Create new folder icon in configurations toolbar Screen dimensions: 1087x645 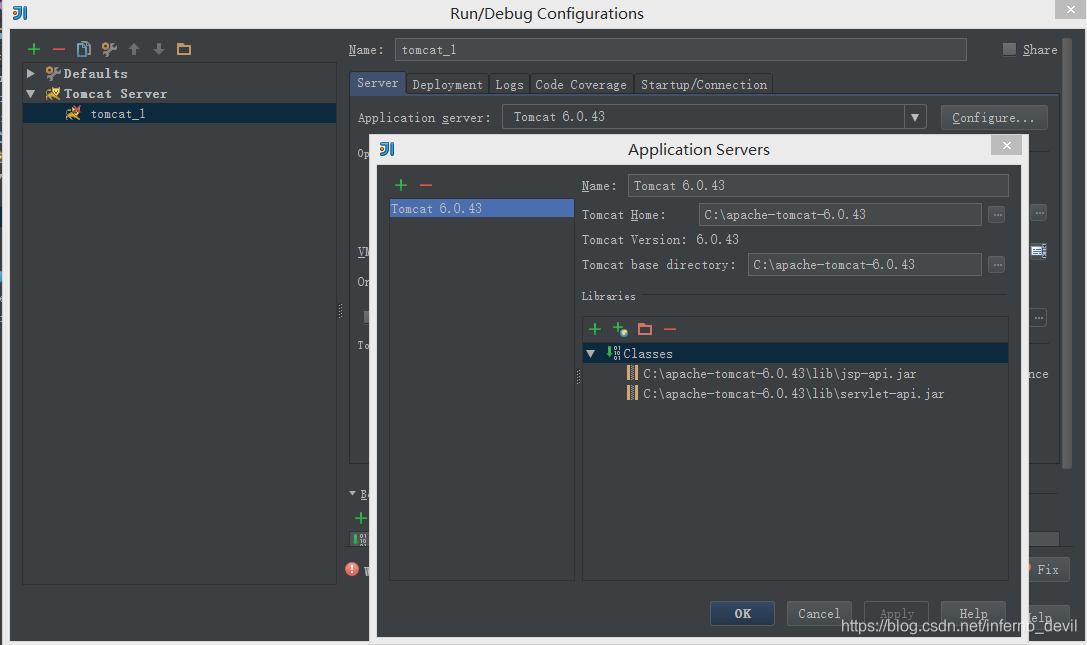[184, 49]
